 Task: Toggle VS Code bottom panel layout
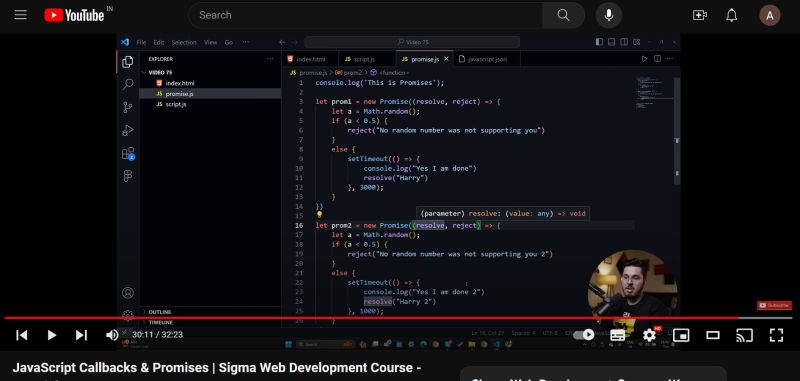(612, 42)
